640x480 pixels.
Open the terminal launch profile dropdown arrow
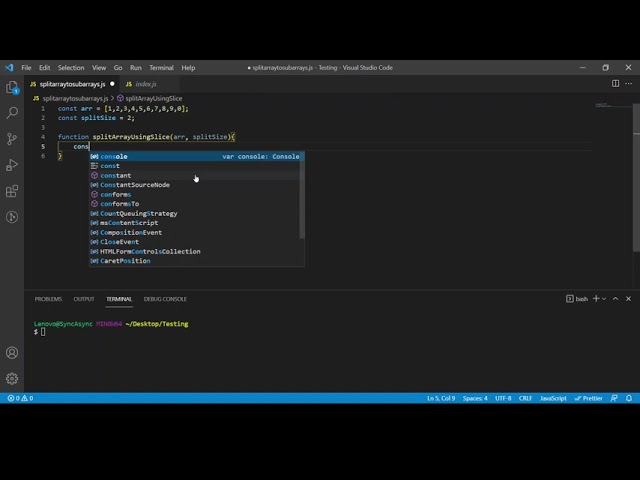pos(604,299)
